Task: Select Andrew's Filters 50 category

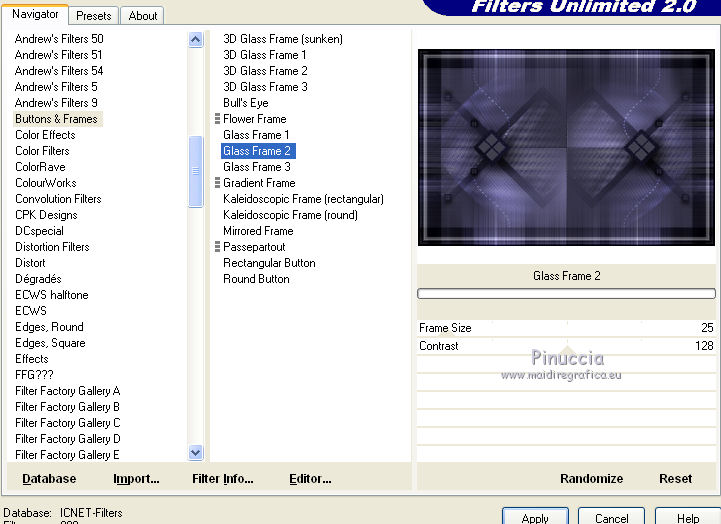Action: (x=59, y=39)
